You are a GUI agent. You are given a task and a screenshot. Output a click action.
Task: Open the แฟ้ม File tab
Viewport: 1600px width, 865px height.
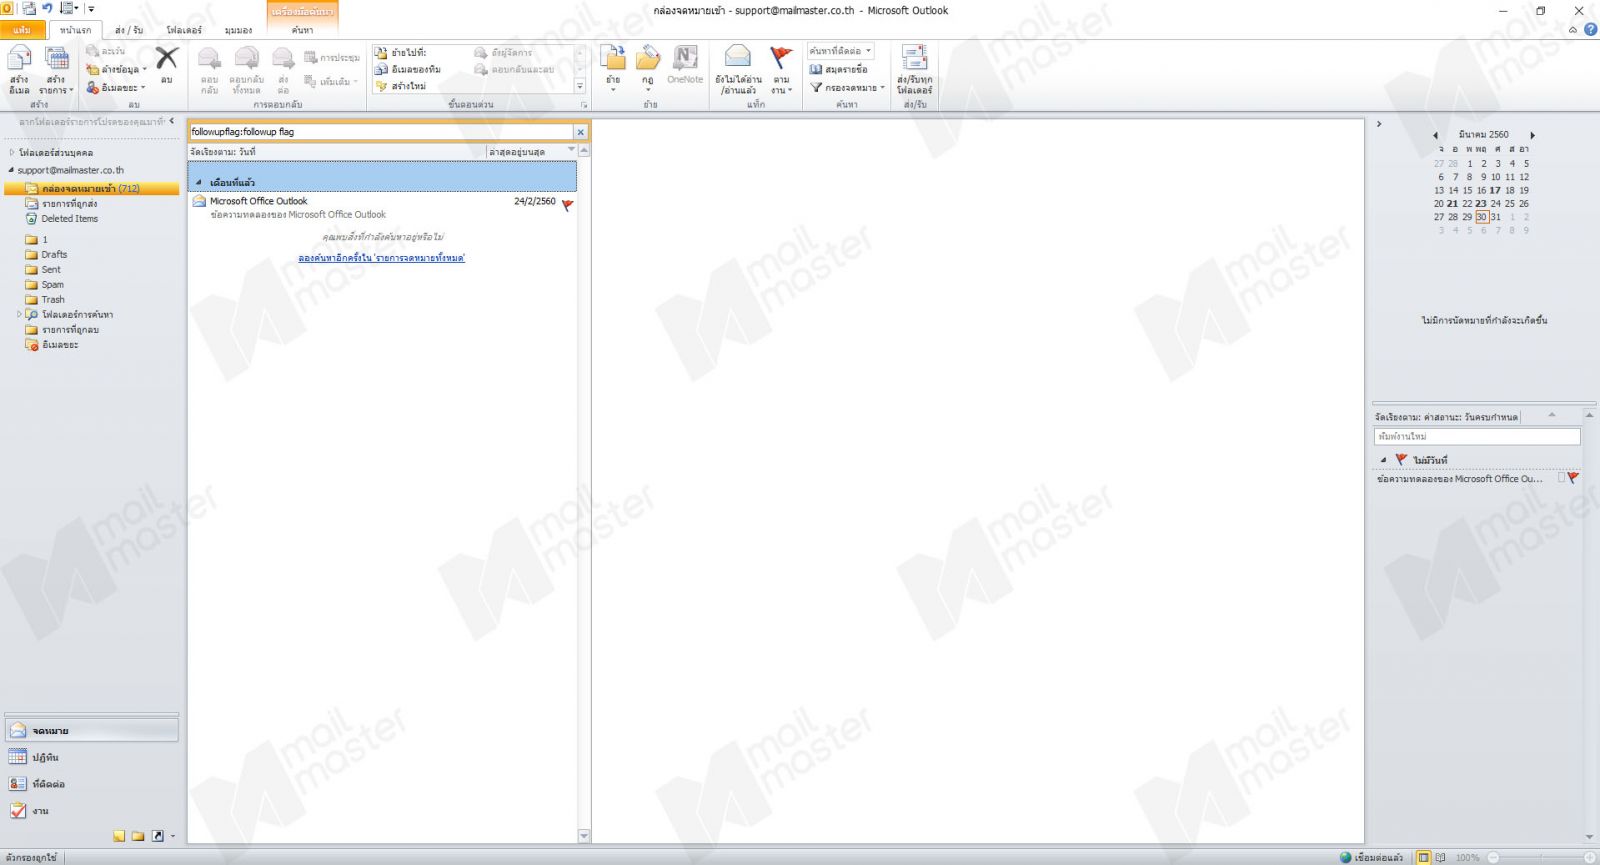(x=22, y=30)
